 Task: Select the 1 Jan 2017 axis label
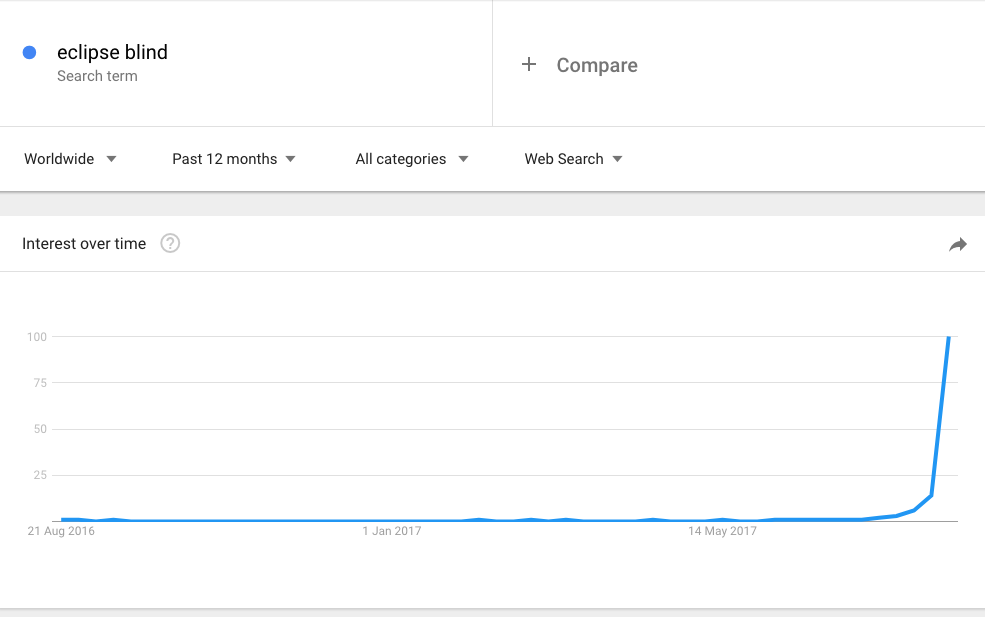392,531
